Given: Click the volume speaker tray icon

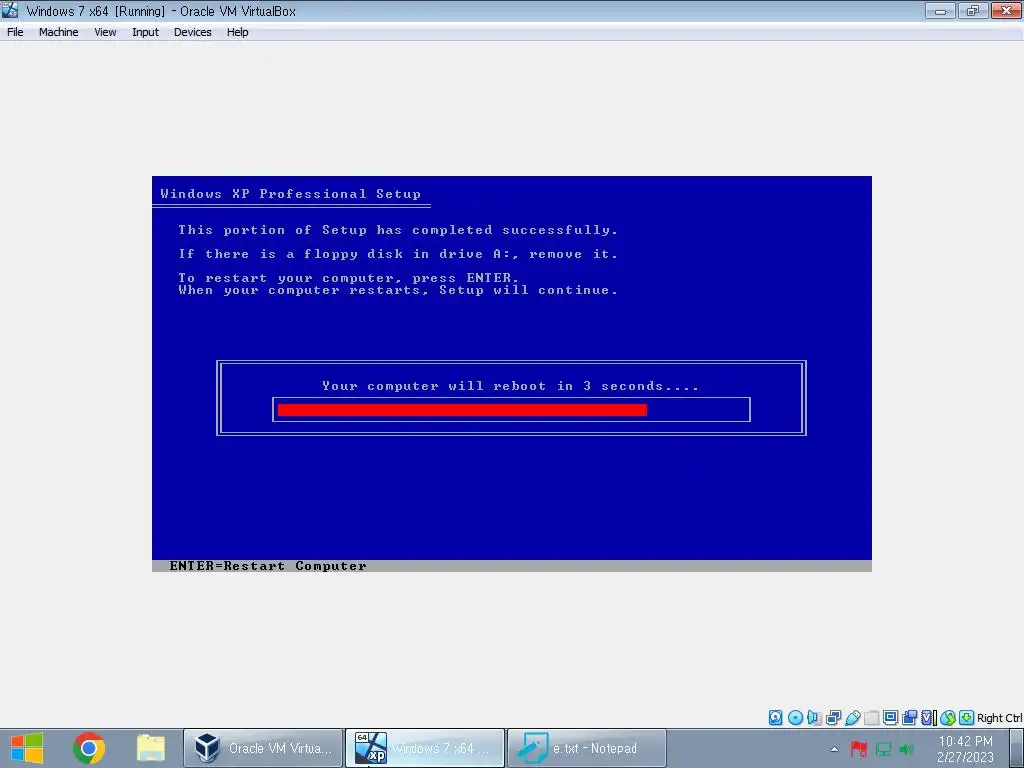Looking at the screenshot, I should pos(906,749).
